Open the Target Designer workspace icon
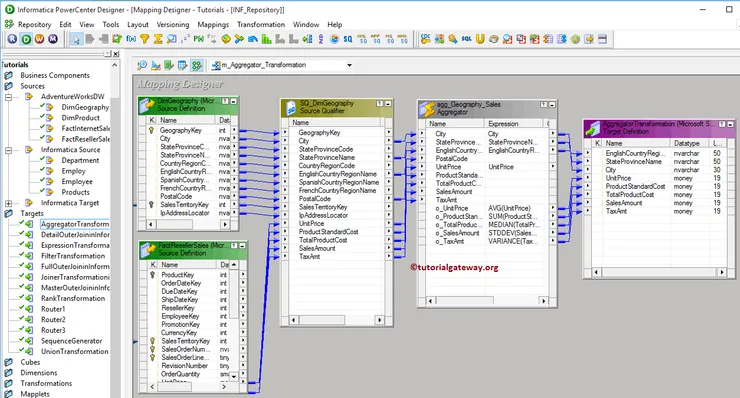740x398 pixels. point(155,65)
